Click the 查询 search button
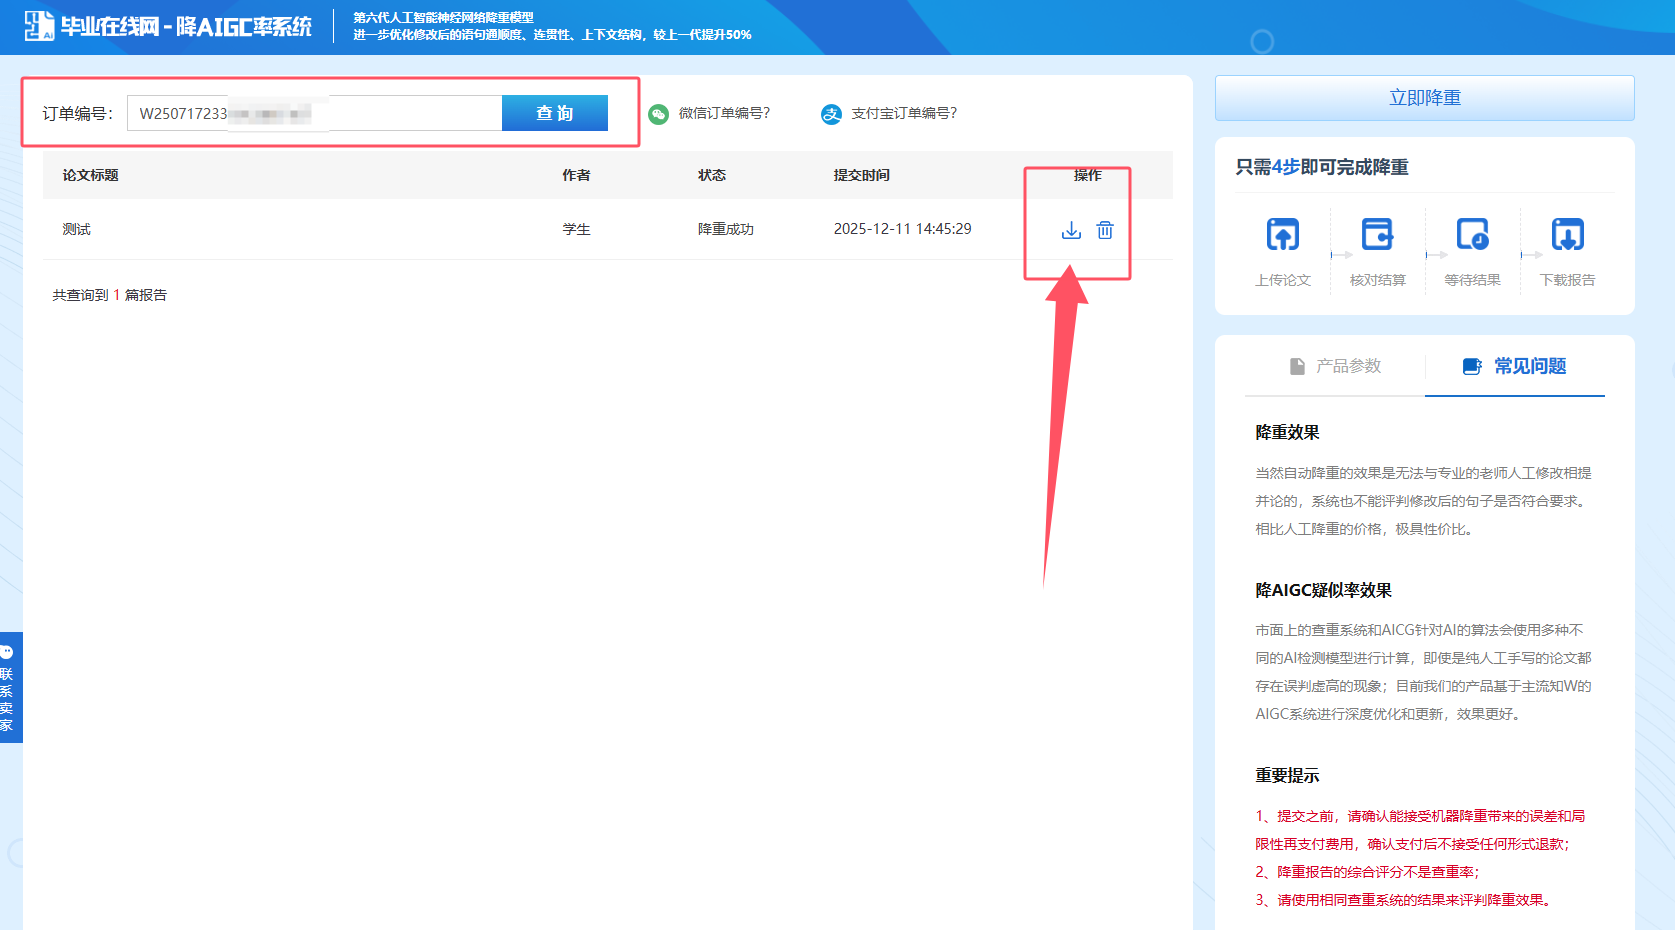 (555, 113)
